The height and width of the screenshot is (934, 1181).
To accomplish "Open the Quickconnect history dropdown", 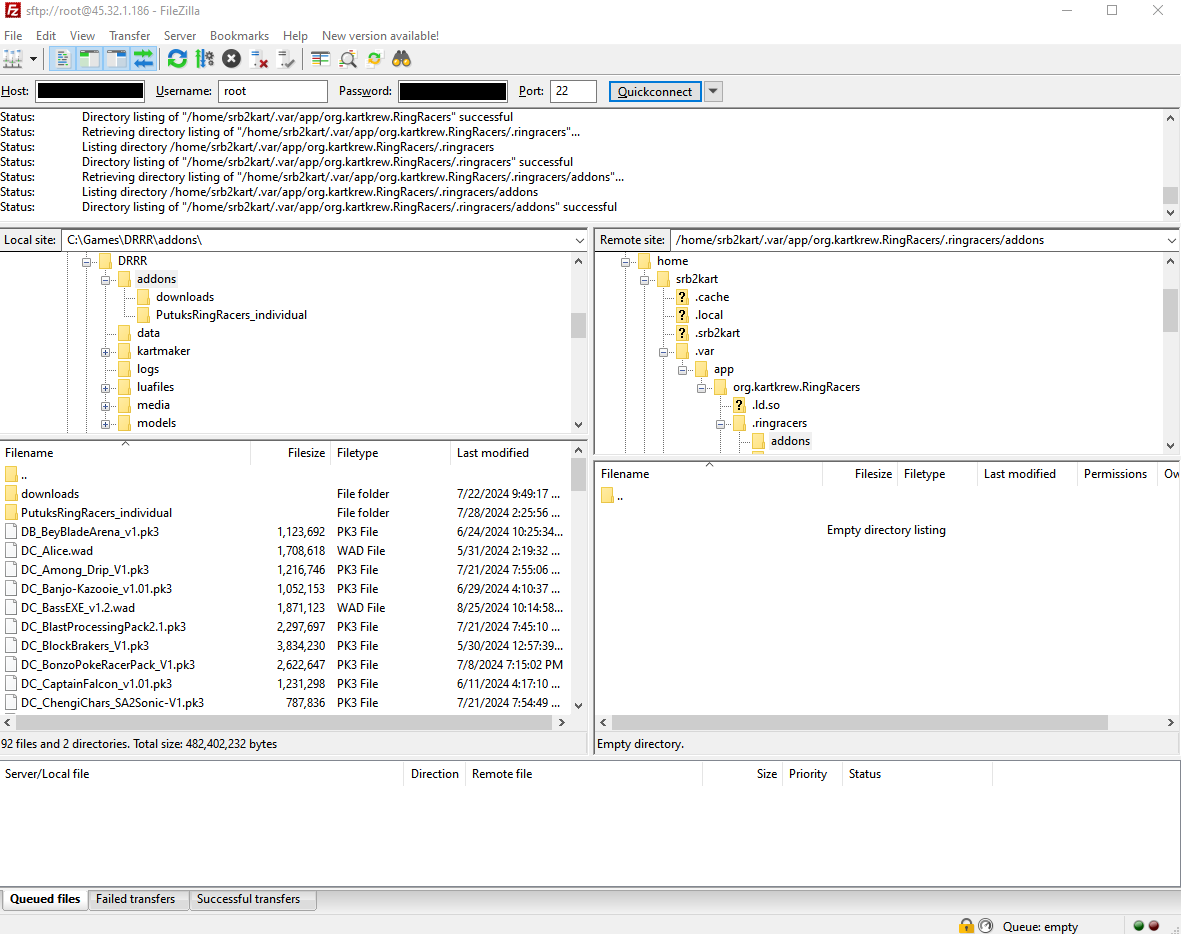I will pos(713,91).
